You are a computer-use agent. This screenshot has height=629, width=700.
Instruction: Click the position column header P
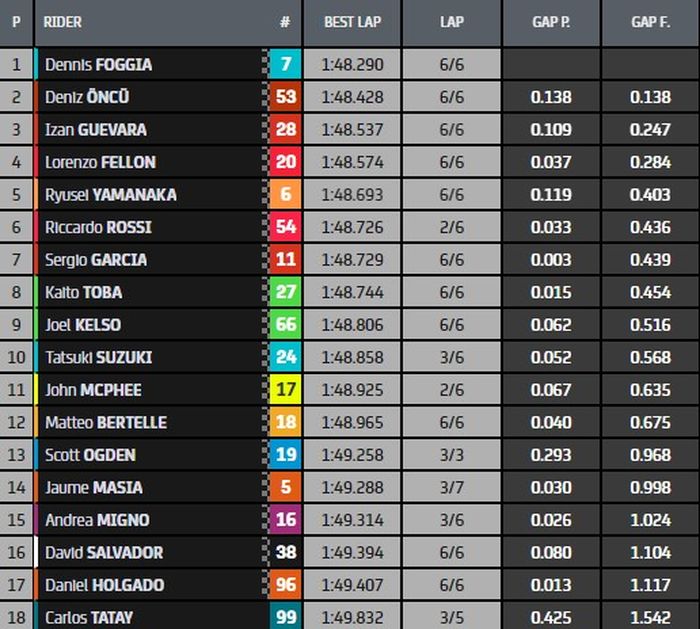[x=16, y=22]
